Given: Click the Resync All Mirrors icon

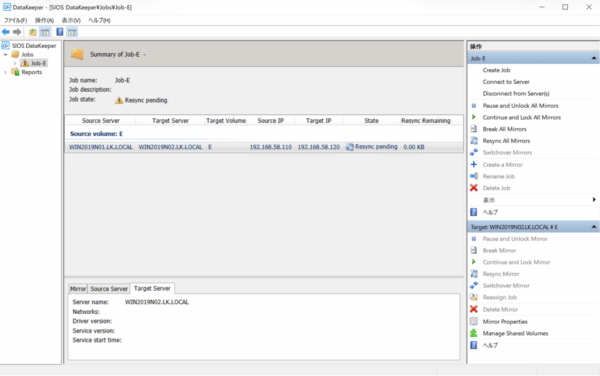Looking at the screenshot, I should point(474,141).
